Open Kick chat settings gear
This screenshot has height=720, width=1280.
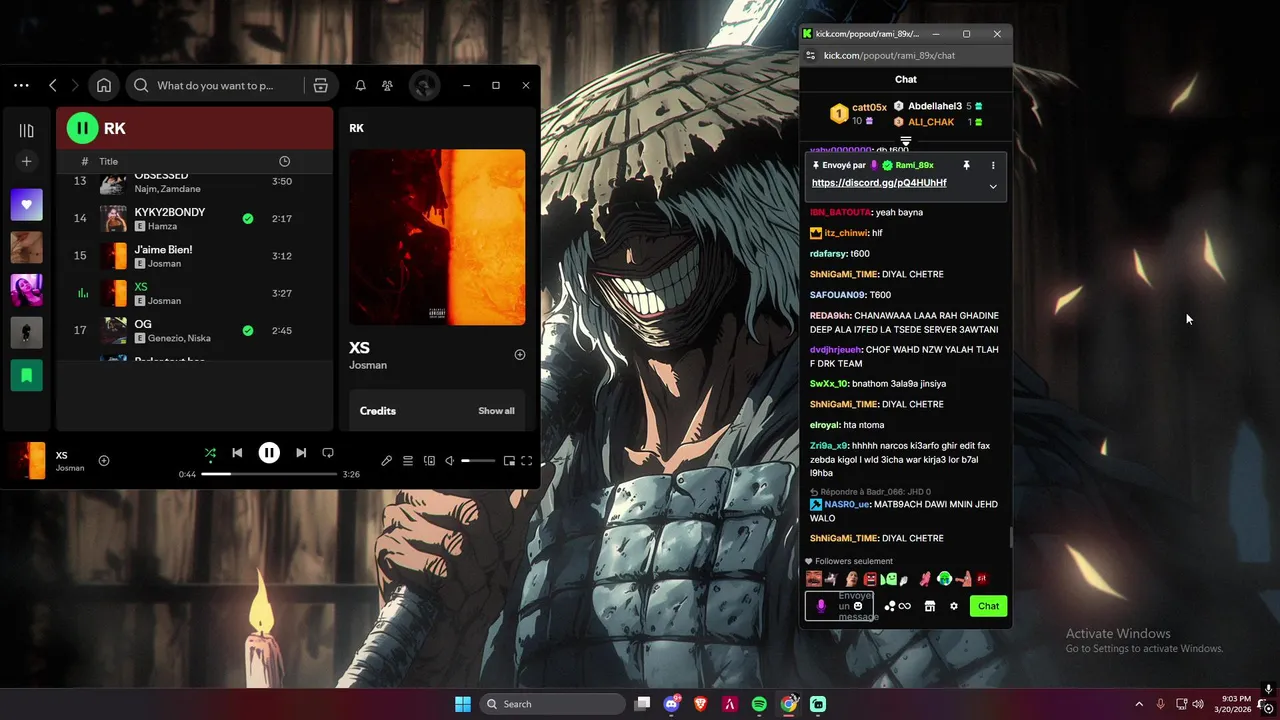953,606
